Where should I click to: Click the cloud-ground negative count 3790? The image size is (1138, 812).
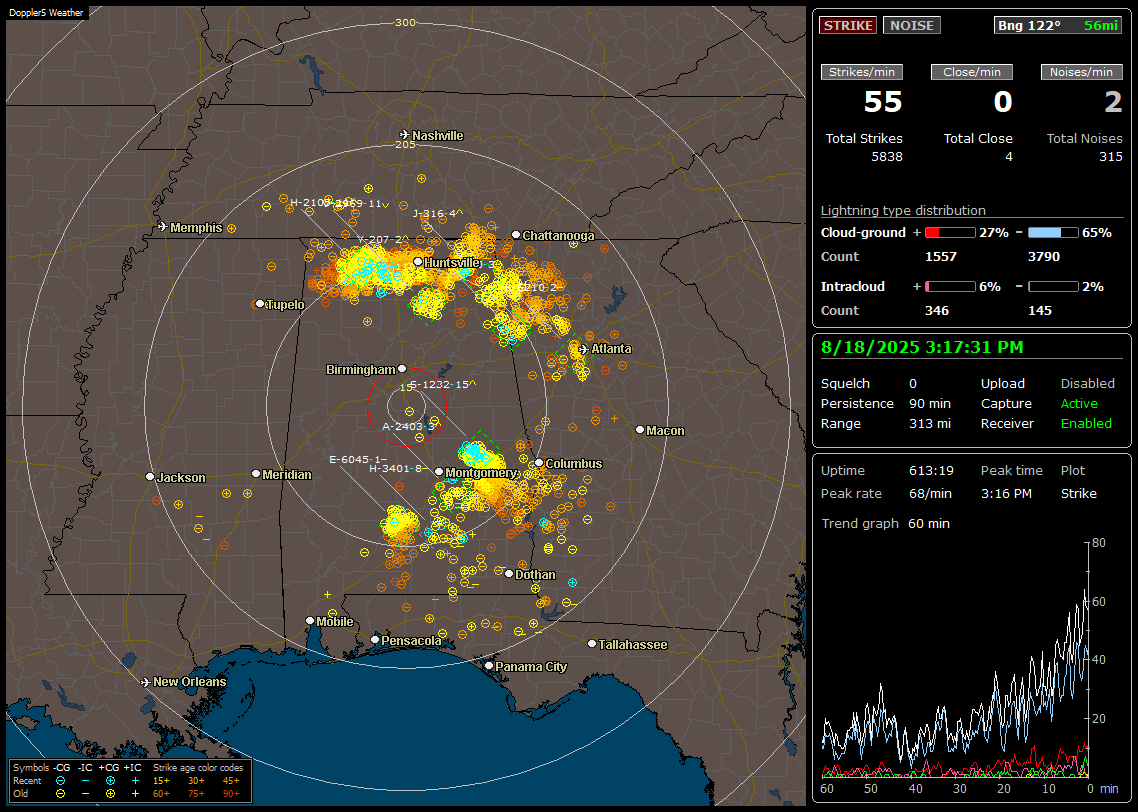[x=1044, y=257]
